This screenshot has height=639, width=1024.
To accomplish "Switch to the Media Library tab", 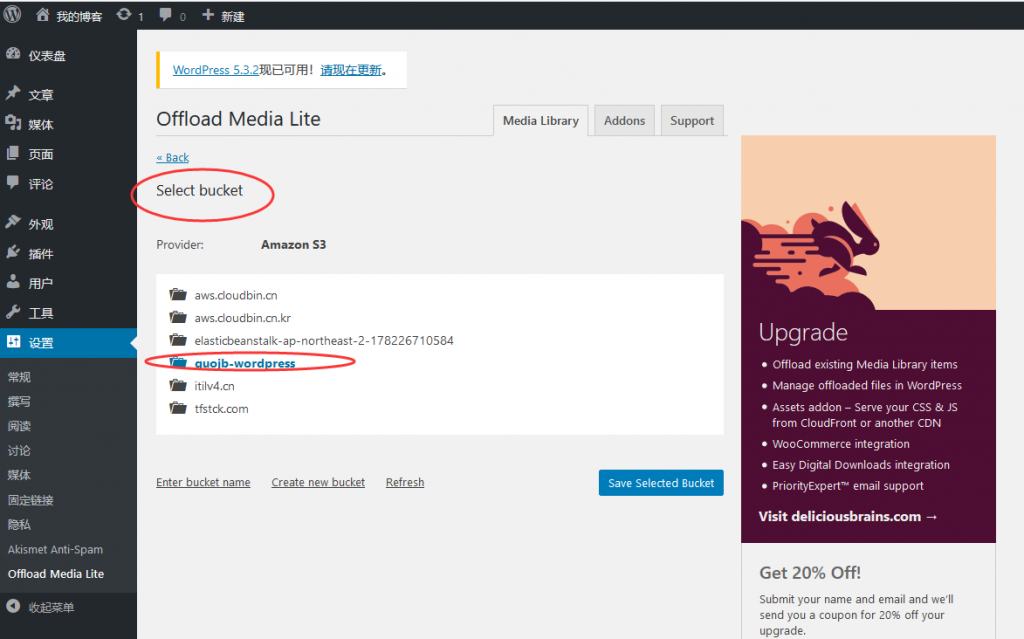I will click(x=541, y=120).
